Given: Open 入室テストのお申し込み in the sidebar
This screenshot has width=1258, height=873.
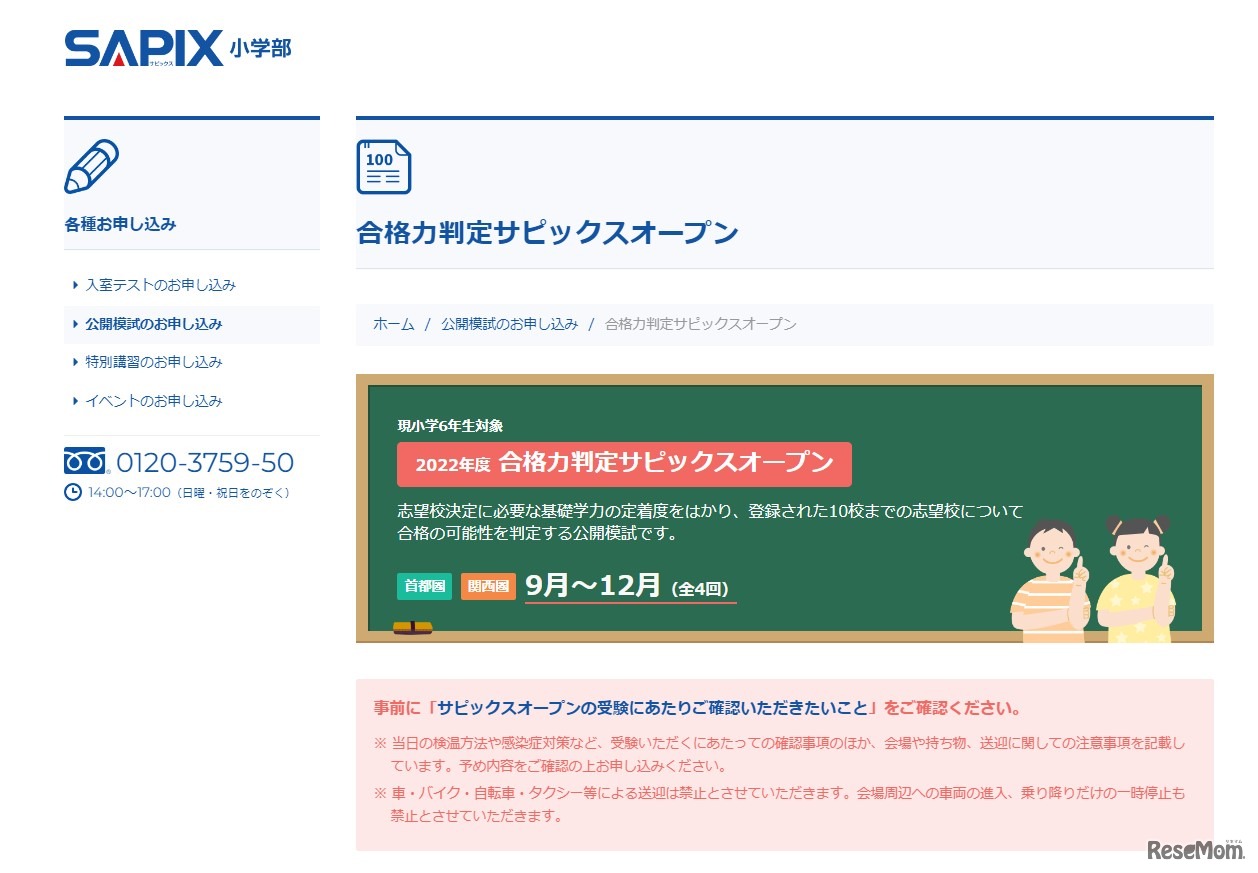Looking at the screenshot, I should pos(160,285).
